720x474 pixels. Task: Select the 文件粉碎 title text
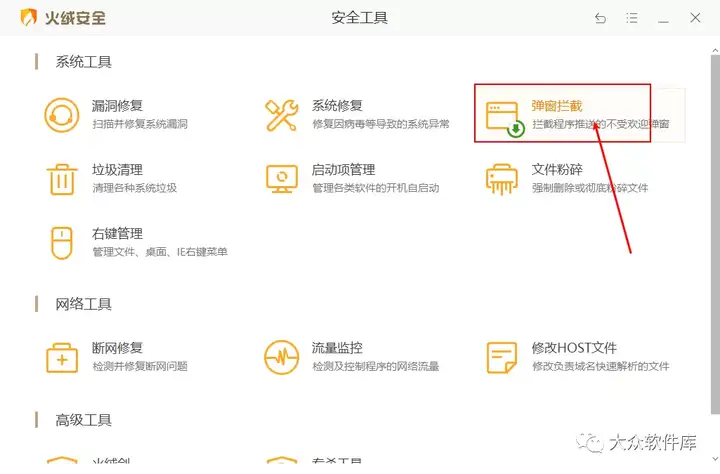pyautogui.click(x=557, y=170)
